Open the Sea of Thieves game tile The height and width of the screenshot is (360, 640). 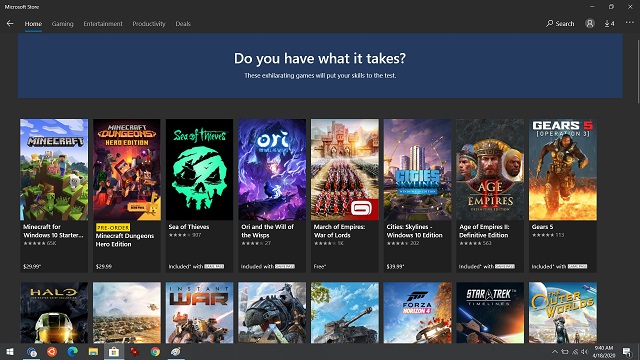[199, 196]
